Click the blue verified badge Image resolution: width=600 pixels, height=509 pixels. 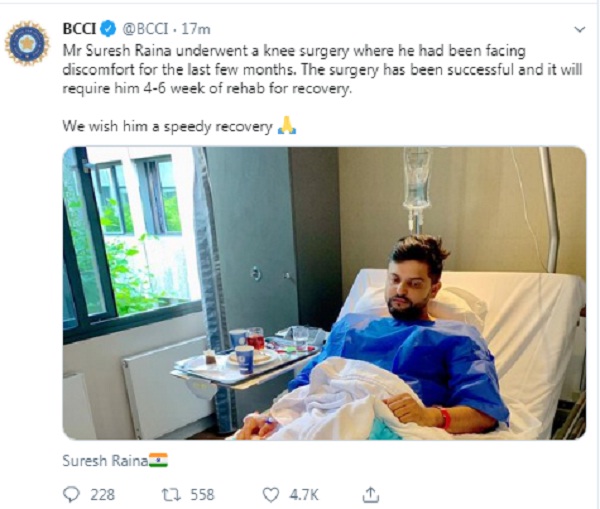[109, 26]
